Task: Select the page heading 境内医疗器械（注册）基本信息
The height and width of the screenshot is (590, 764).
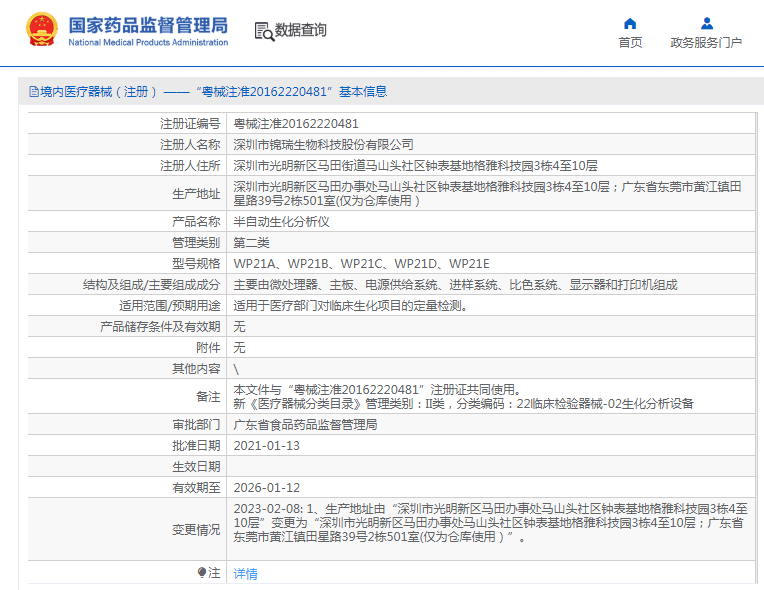Action: (208, 92)
